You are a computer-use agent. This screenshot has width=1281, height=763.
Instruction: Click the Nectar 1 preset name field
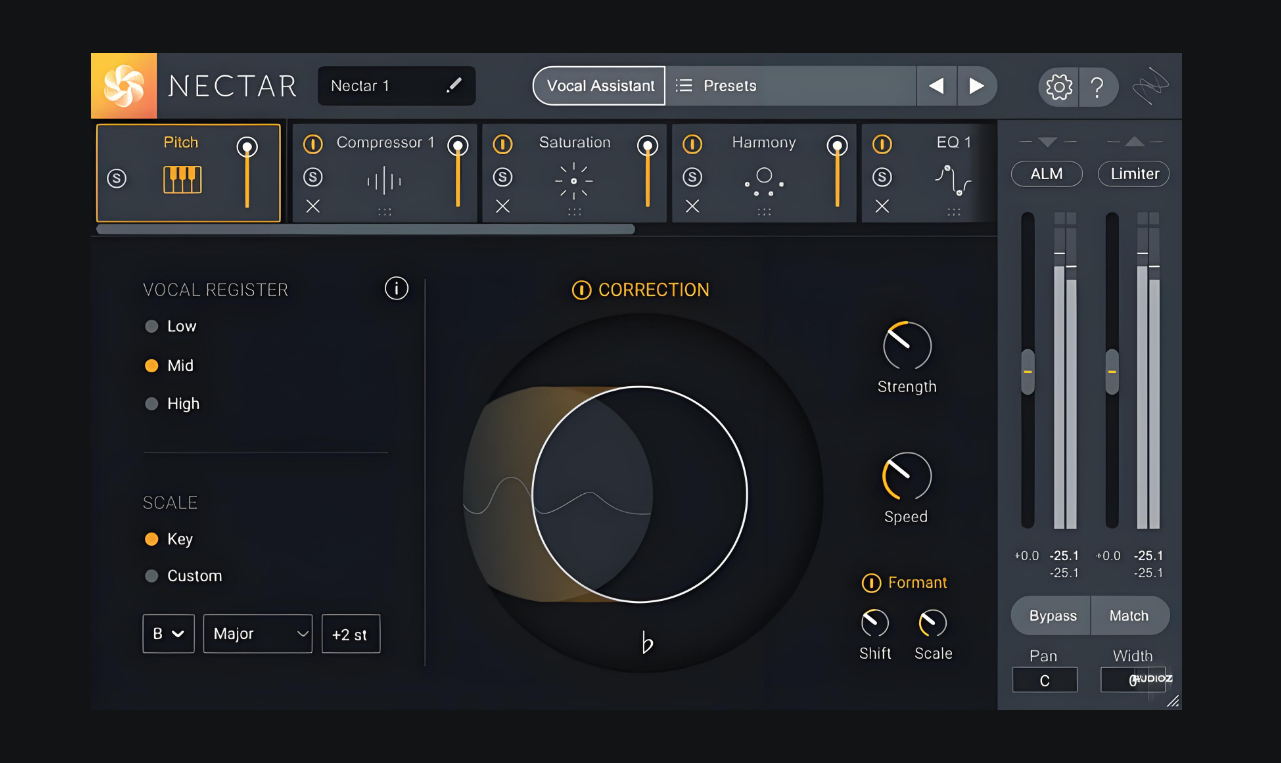[x=397, y=86]
